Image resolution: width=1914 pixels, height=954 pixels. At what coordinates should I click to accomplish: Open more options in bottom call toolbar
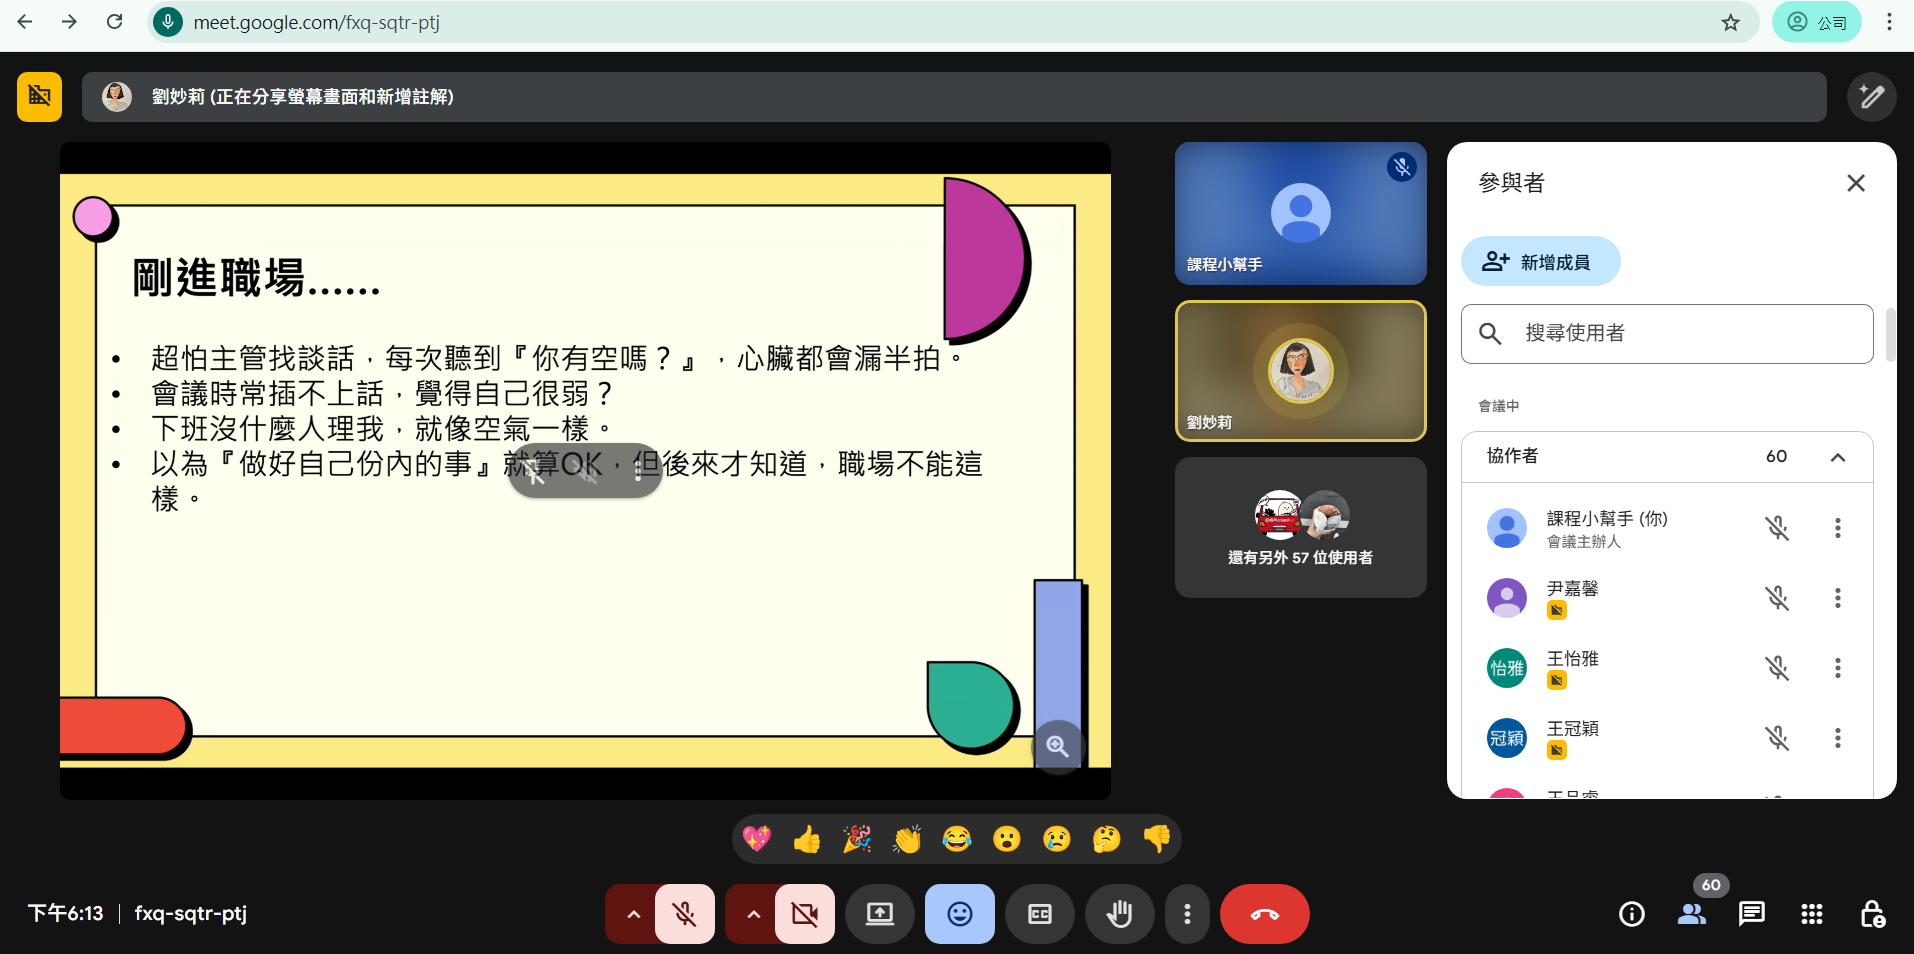[x=1187, y=914]
